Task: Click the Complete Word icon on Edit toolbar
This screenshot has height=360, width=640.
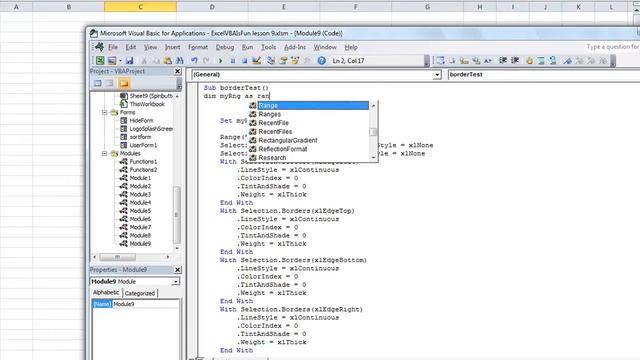Action: tap(488, 61)
